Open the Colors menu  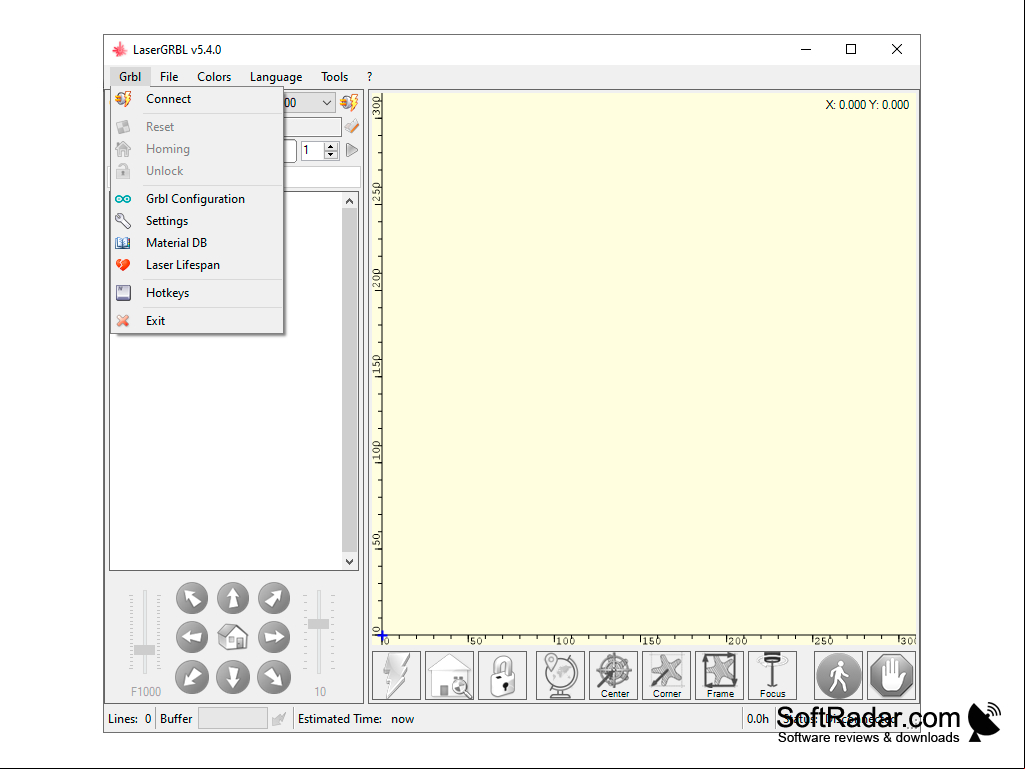click(214, 77)
